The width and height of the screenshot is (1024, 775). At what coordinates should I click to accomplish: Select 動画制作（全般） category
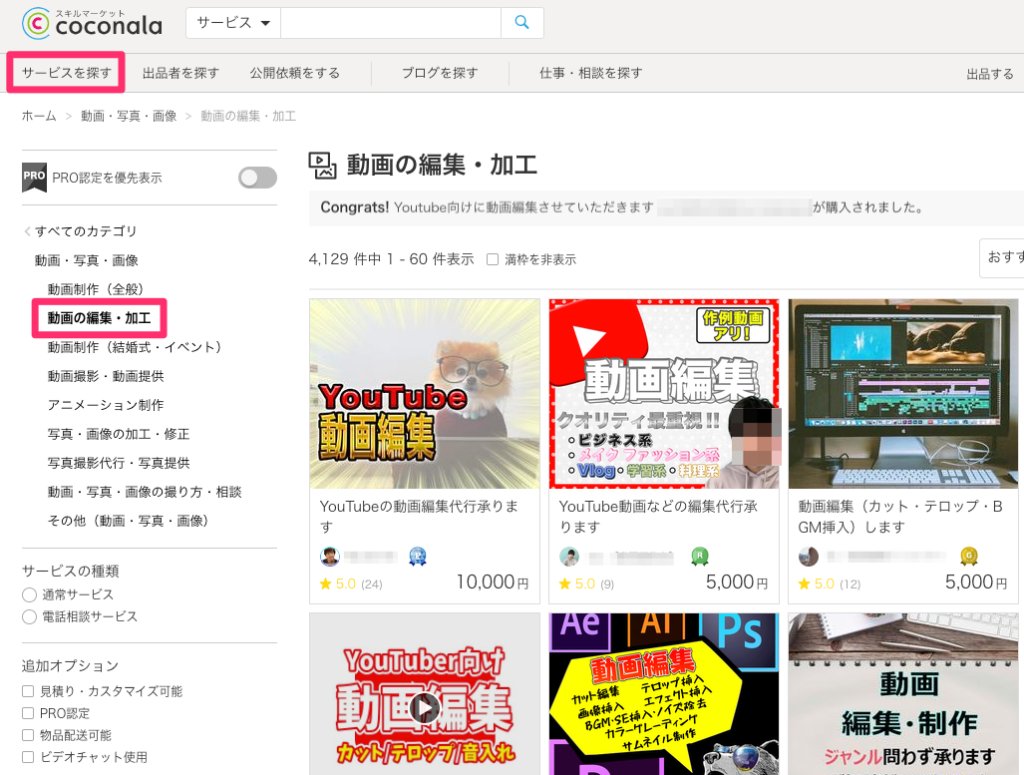tap(95, 289)
